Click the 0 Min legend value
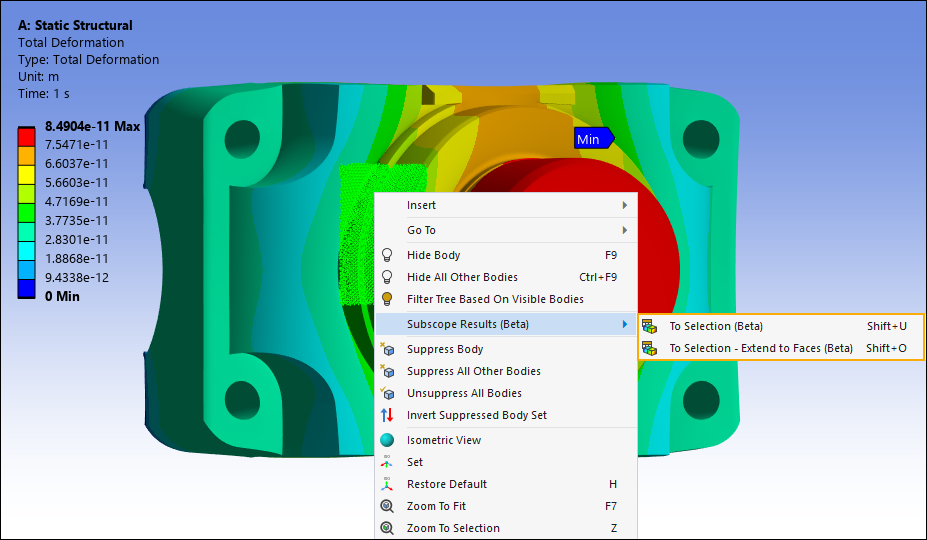 (x=62, y=296)
